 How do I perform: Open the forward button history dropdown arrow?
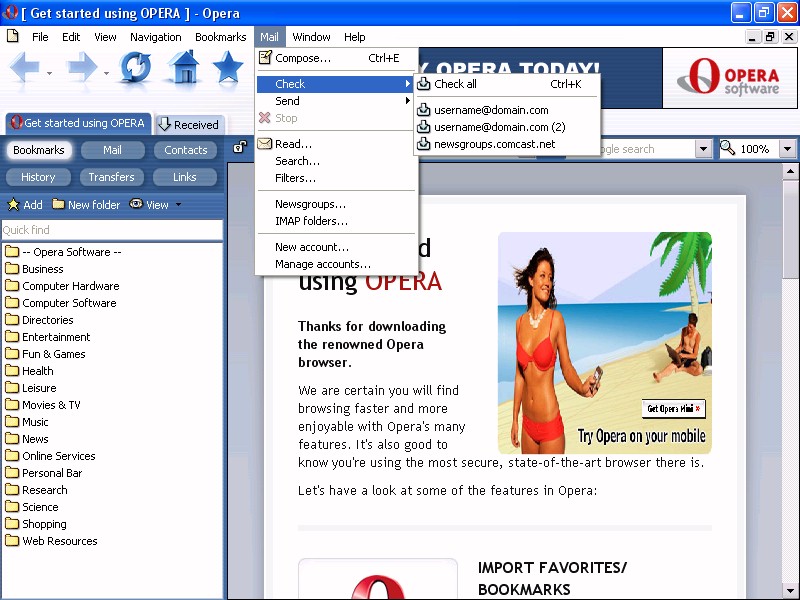tap(106, 73)
